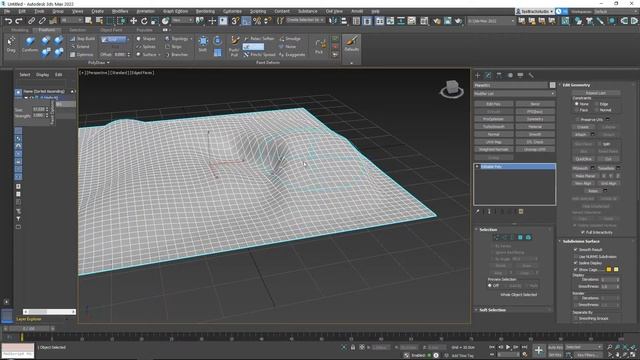Image resolution: width=640 pixels, height=360 pixels.
Task: Open the Scripting menu
Action: point(258,11)
